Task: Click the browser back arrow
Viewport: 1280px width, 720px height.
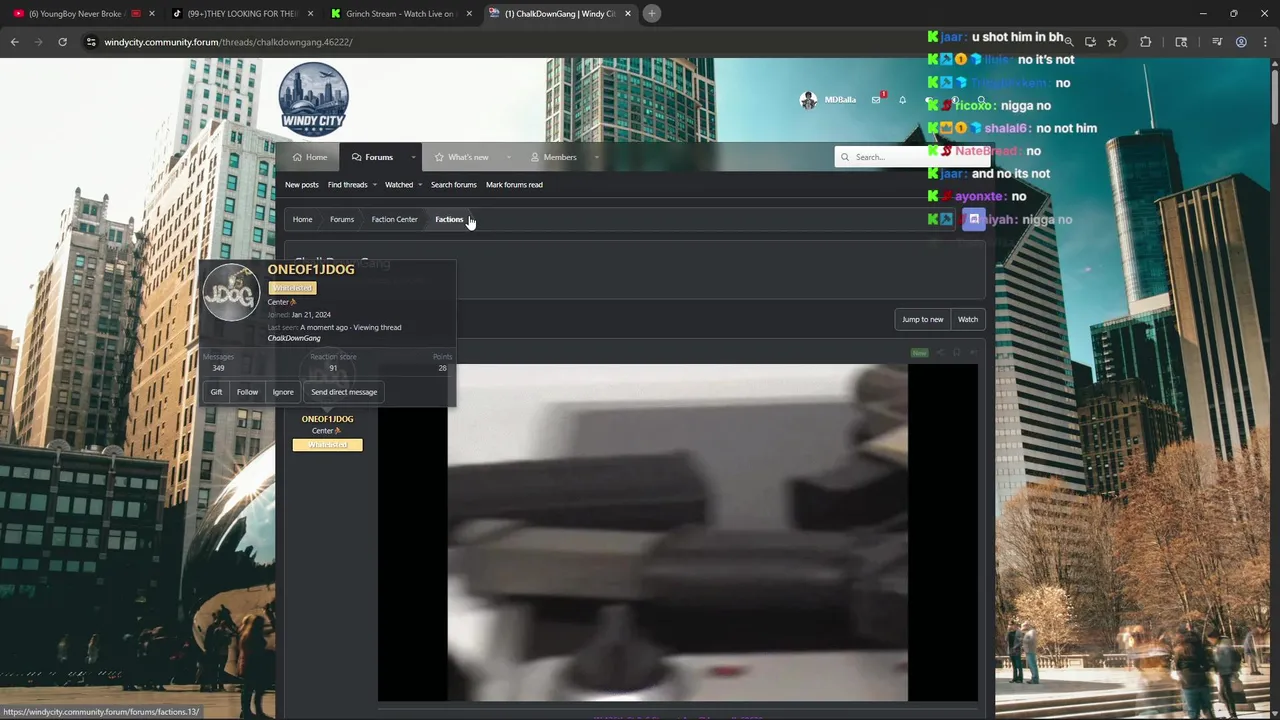Action: pos(14,42)
